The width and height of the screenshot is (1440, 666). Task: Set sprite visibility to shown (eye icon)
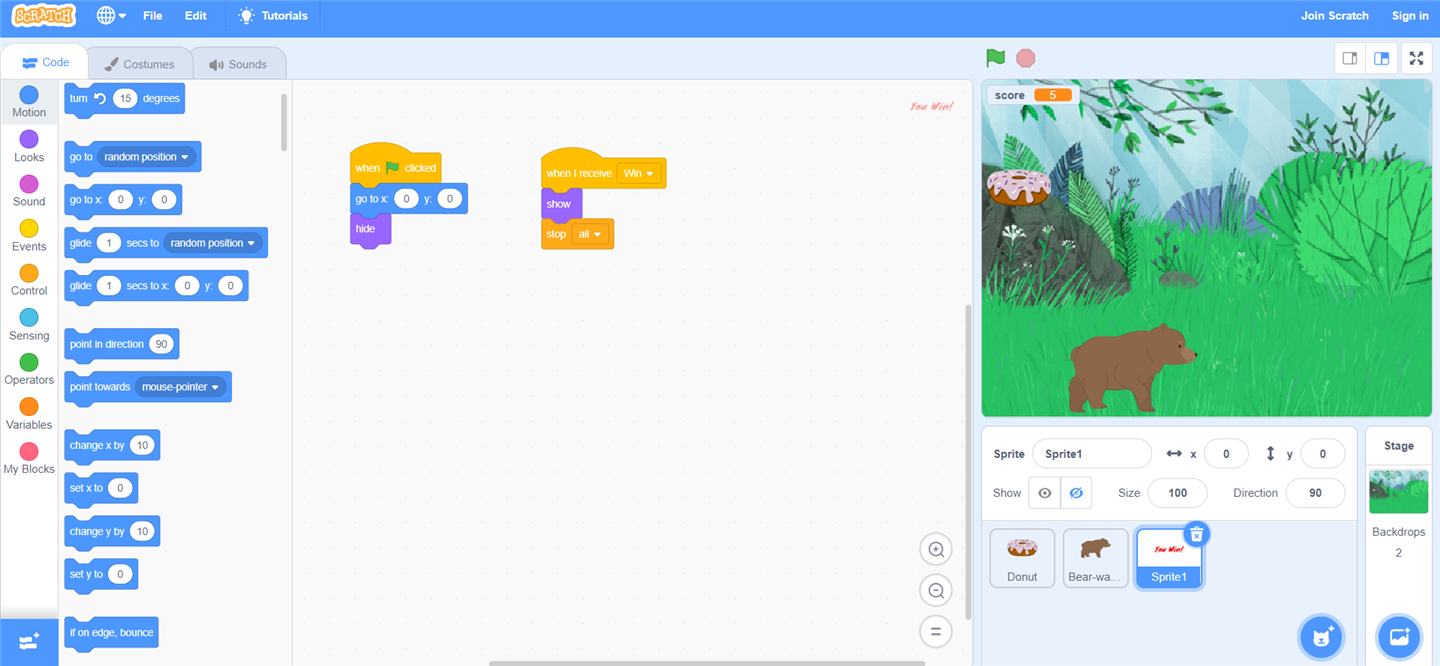click(x=1044, y=493)
